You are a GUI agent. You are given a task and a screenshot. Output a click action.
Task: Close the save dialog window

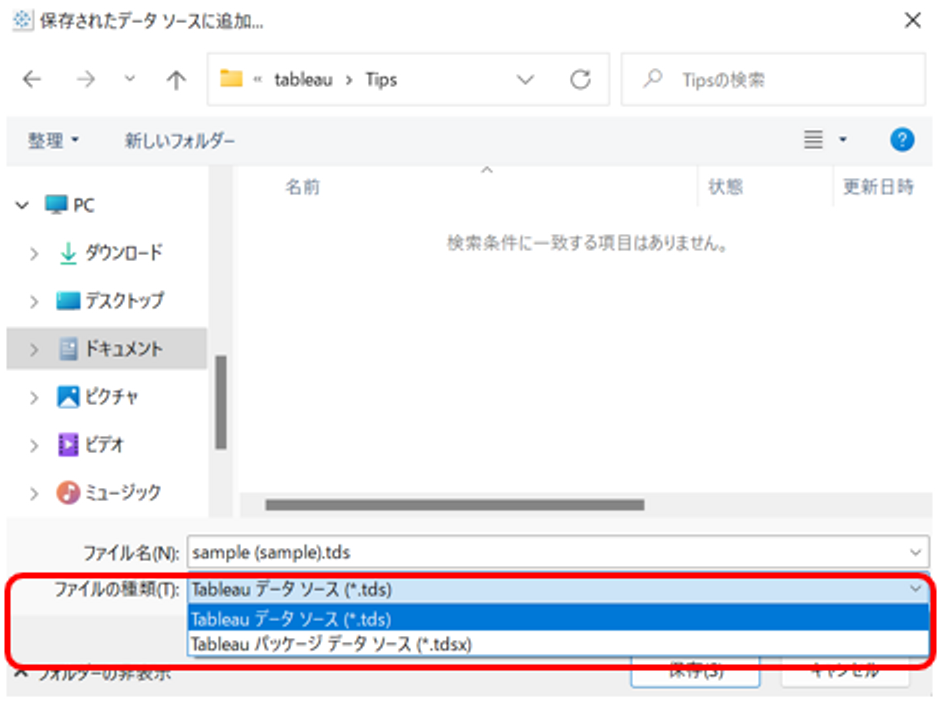pos(913,20)
